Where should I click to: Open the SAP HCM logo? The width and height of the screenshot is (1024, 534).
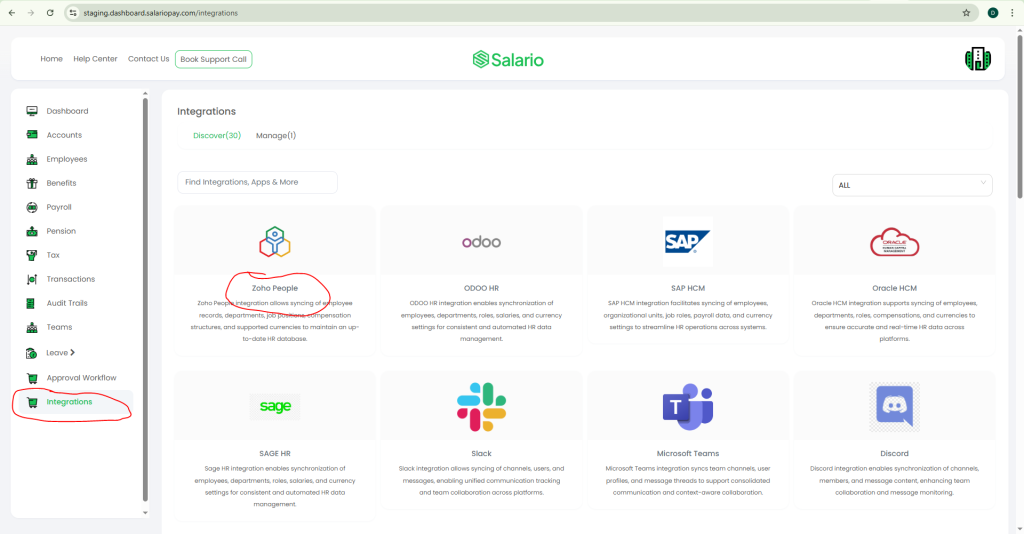(687, 241)
